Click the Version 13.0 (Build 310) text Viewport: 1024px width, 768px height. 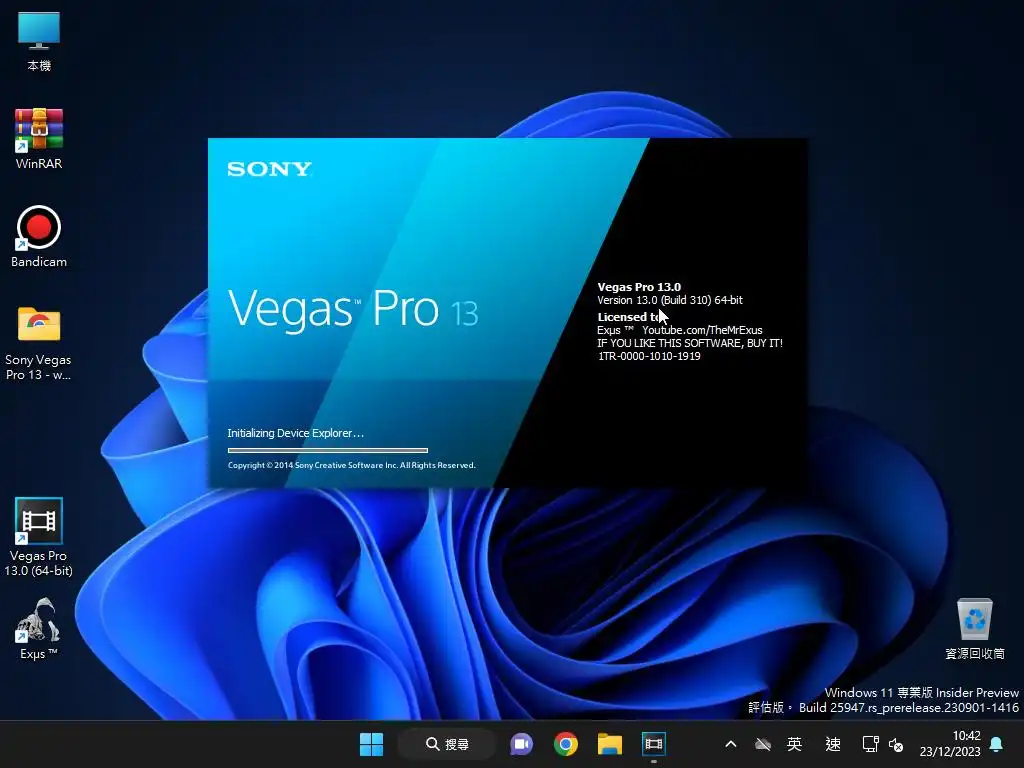point(670,300)
